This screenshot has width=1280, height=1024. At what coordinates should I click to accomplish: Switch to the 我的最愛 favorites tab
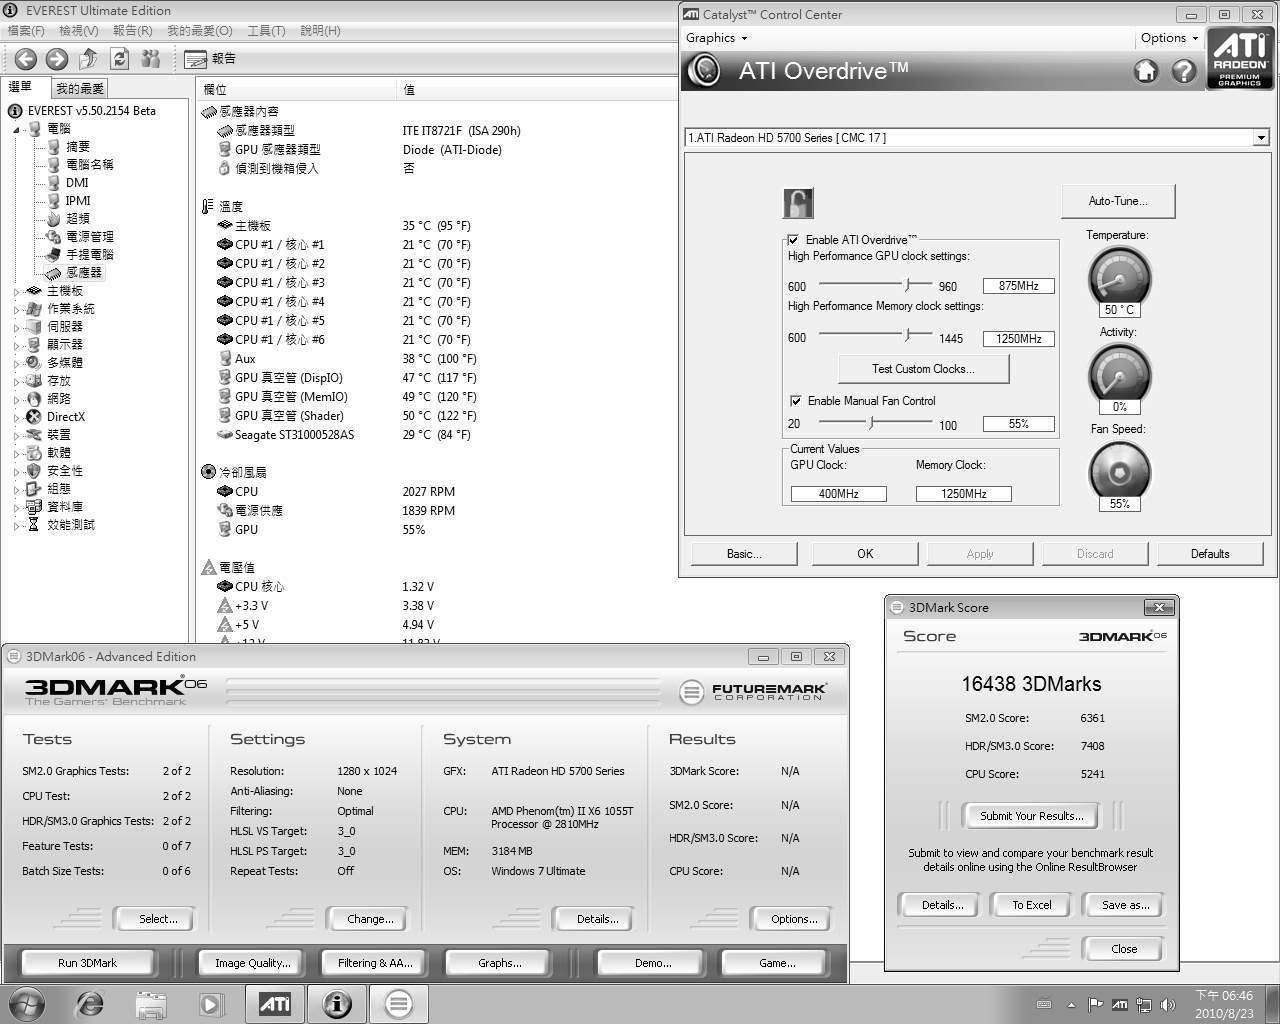80,88
